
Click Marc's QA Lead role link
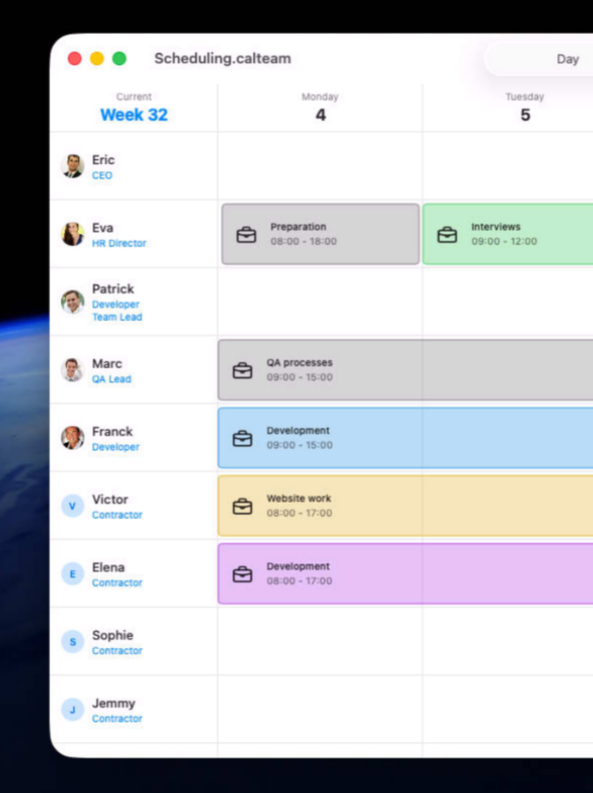[x=111, y=379]
